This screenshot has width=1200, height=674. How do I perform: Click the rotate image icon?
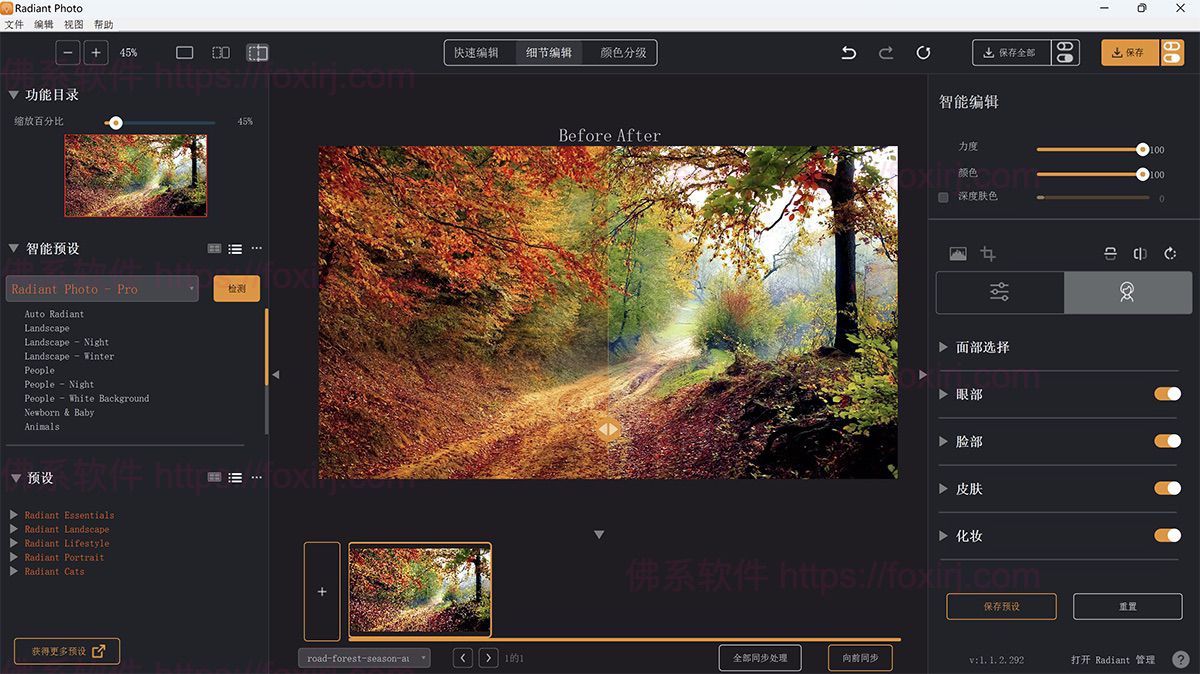1170,253
